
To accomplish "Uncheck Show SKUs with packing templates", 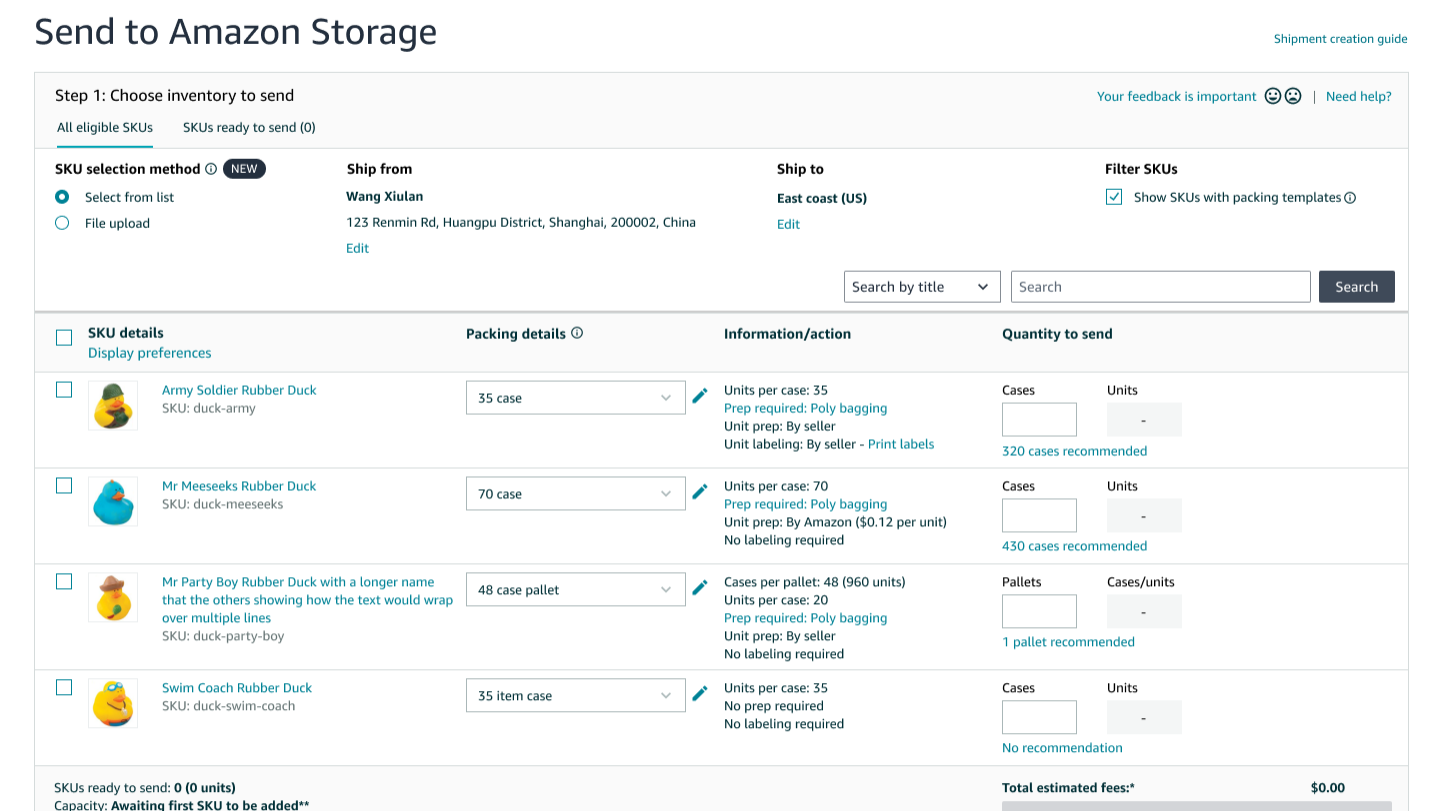I will tap(1114, 197).
